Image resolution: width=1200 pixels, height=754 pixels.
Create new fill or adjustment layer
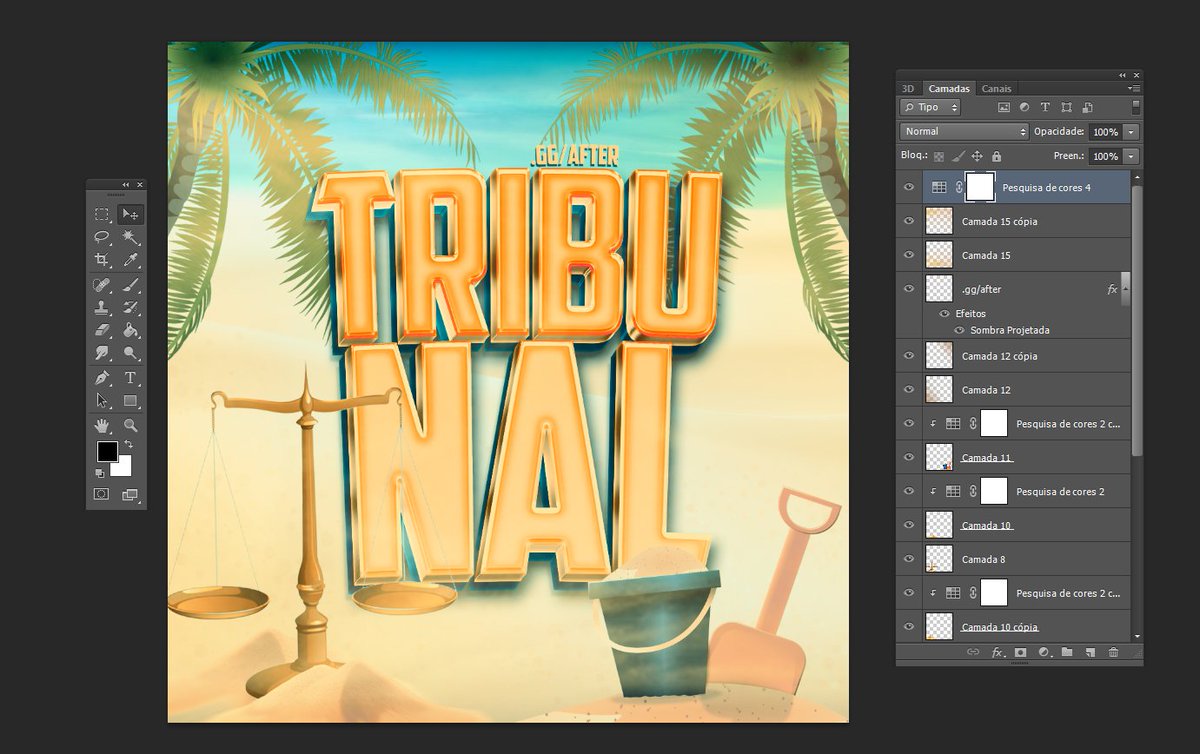pyautogui.click(x=1044, y=652)
